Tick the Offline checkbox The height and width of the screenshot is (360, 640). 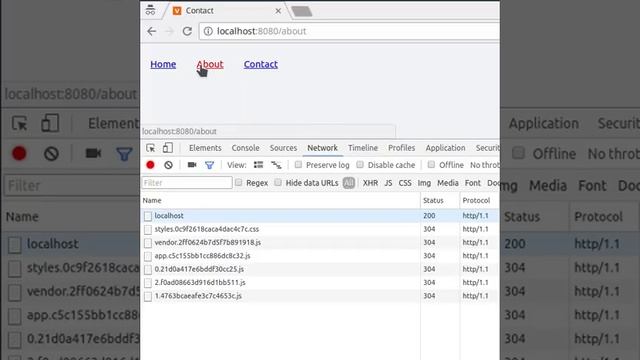click(x=431, y=164)
